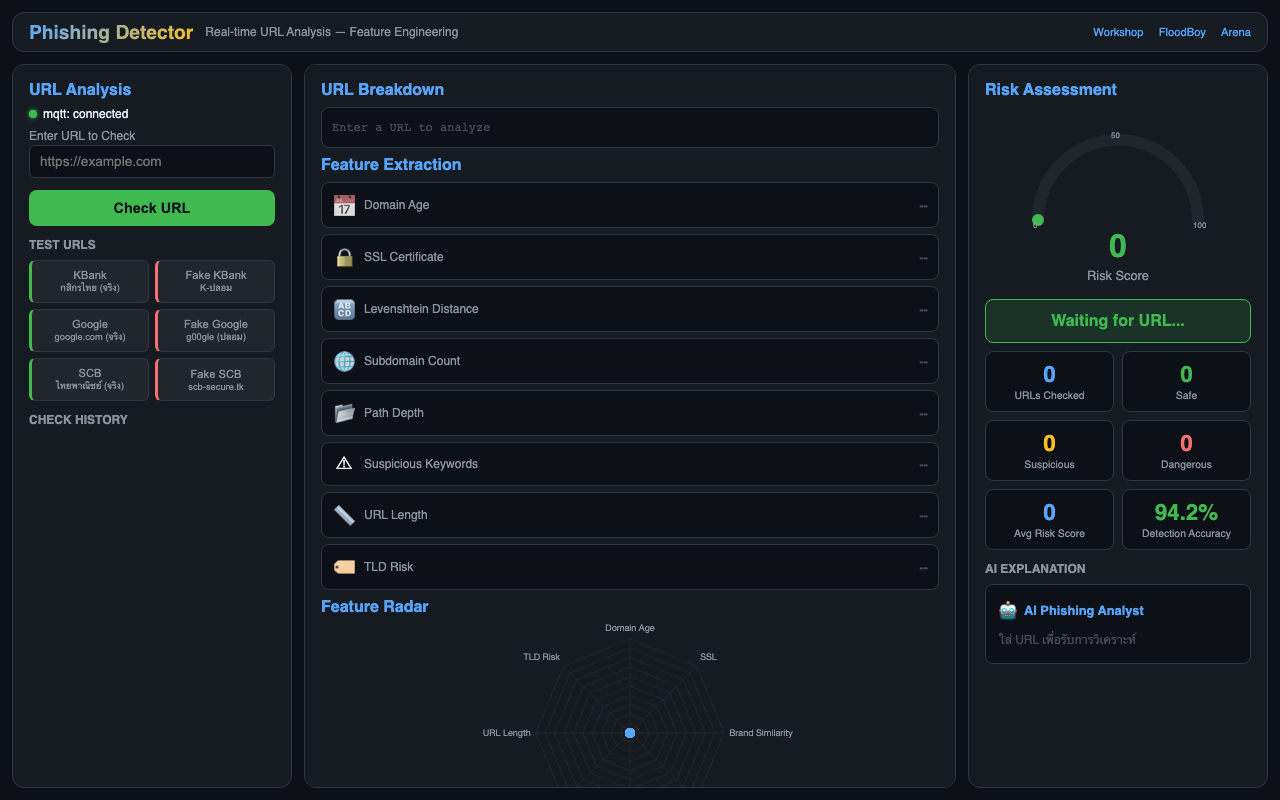Click the Enter URL to Check input field
The height and width of the screenshot is (800, 1280).
(x=152, y=161)
